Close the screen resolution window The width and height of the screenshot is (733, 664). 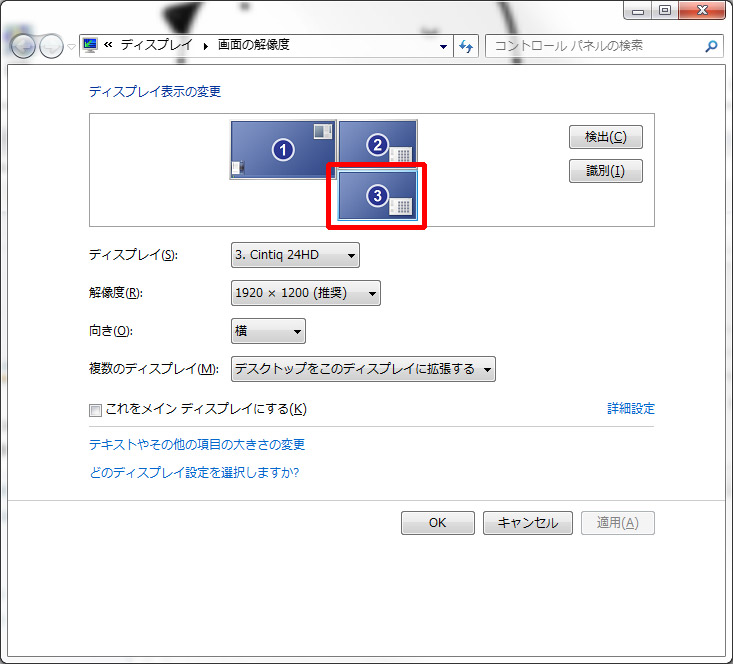[702, 10]
